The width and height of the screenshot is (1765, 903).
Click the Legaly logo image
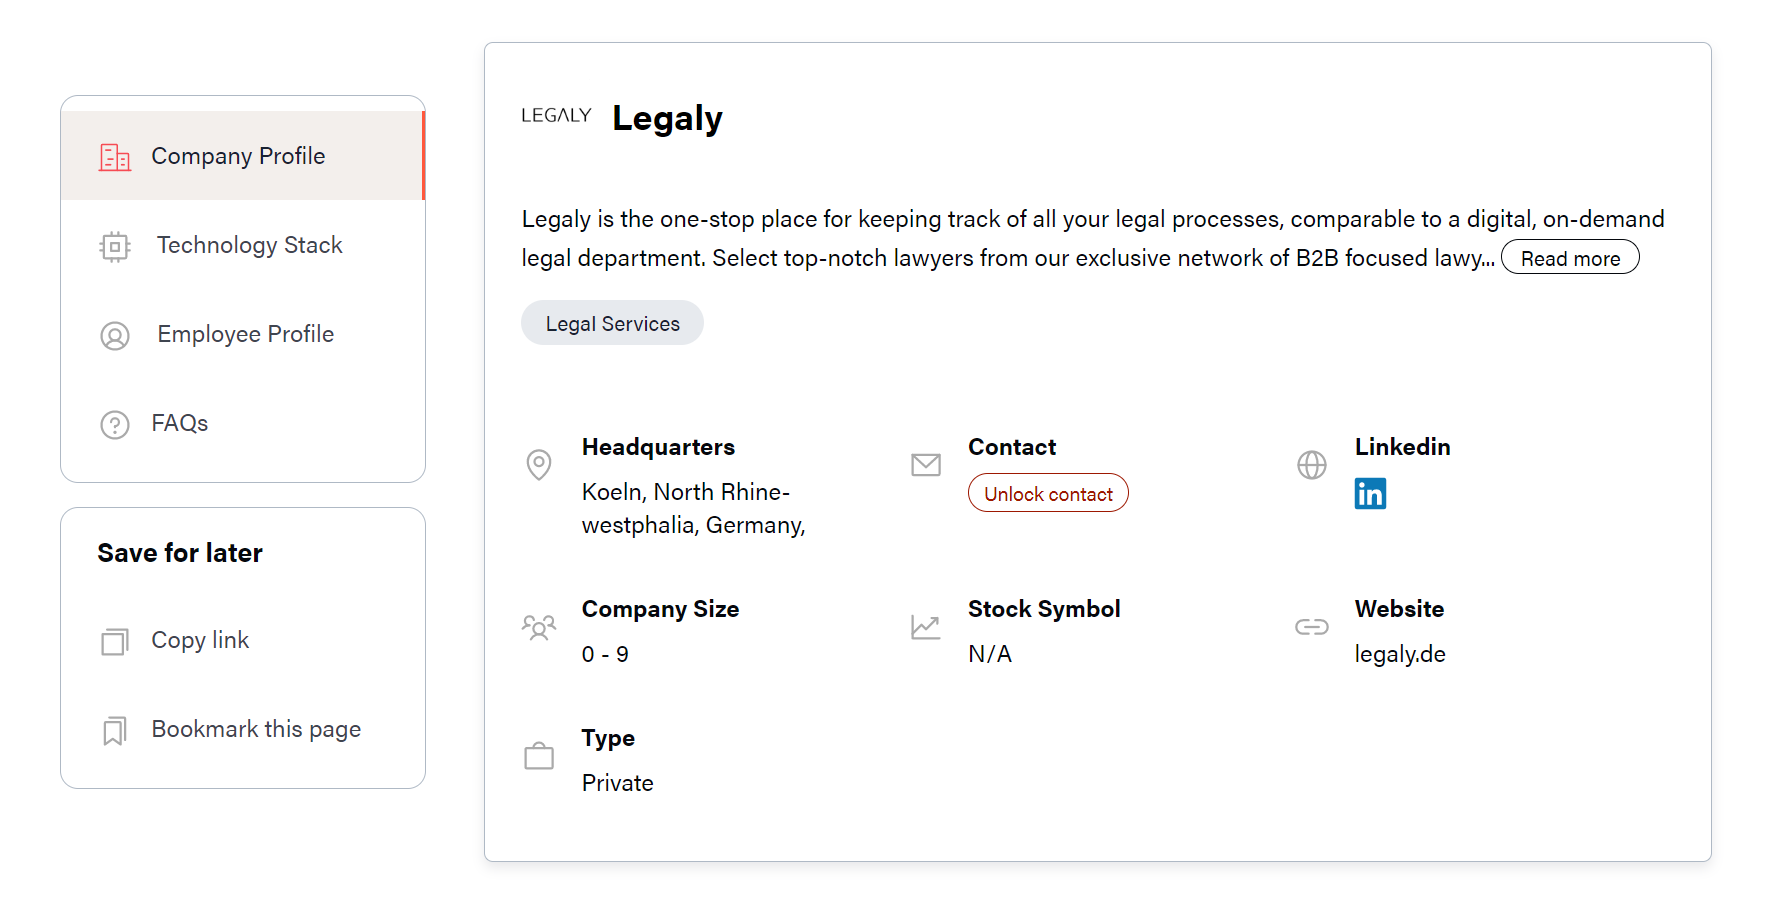556,116
